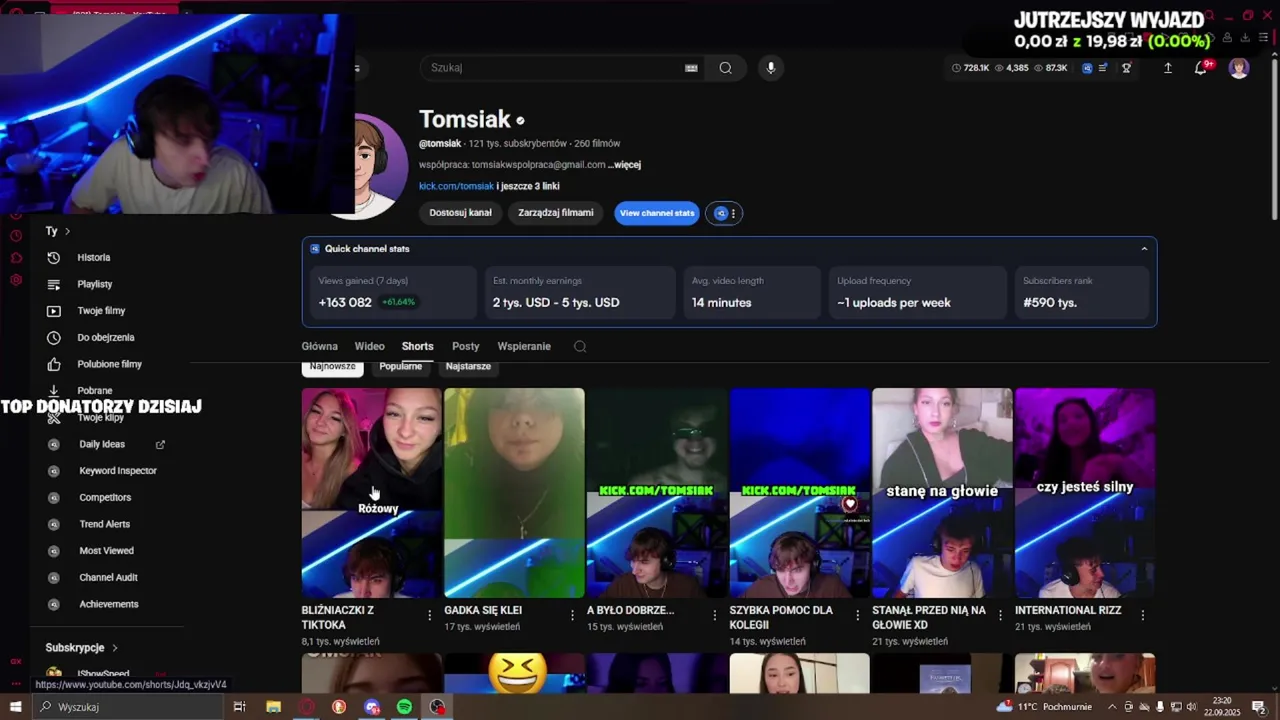
Task: Open the account avatar menu
Action: point(1239,68)
